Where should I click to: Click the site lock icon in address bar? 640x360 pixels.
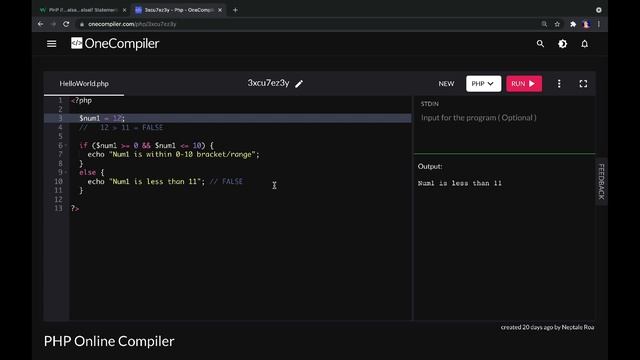[82, 24]
